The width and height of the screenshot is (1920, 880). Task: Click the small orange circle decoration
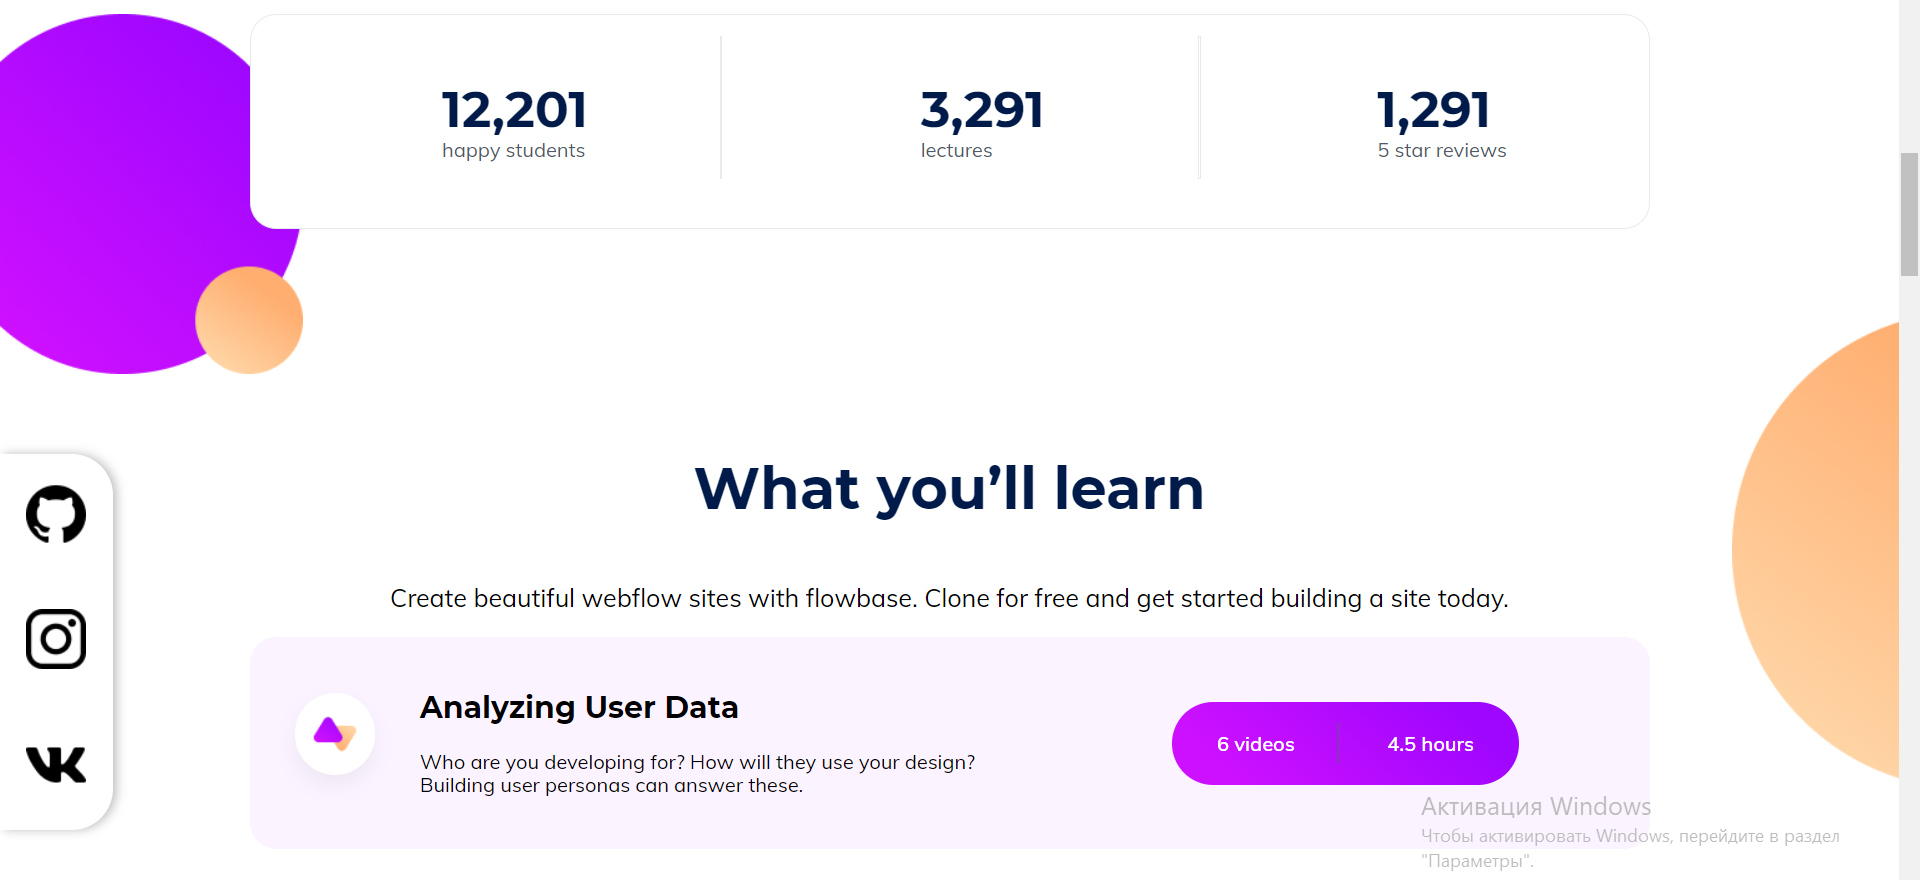(x=249, y=320)
